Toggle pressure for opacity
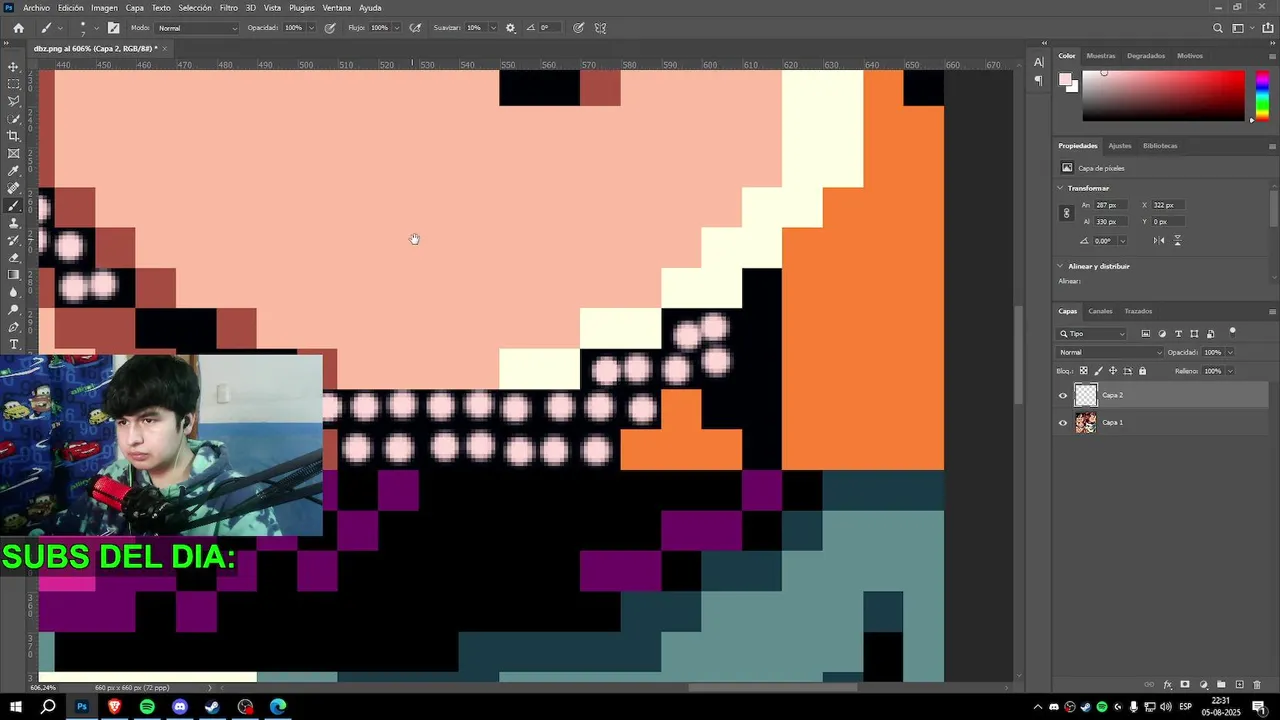Viewport: 1280px width, 720px height. [x=329, y=28]
